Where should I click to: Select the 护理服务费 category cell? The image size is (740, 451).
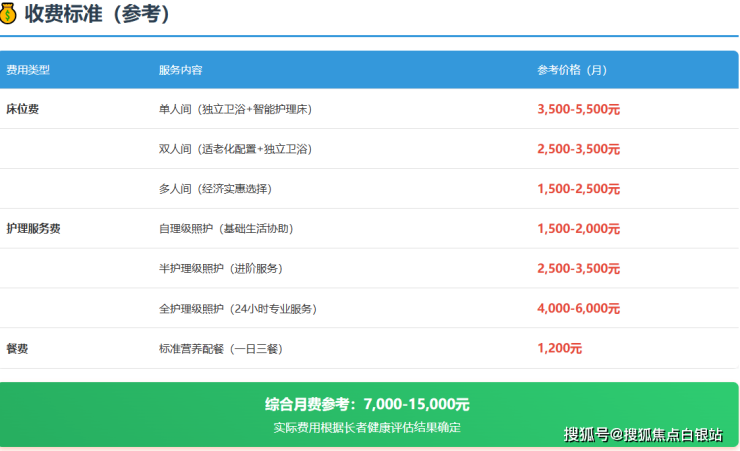click(x=33, y=229)
